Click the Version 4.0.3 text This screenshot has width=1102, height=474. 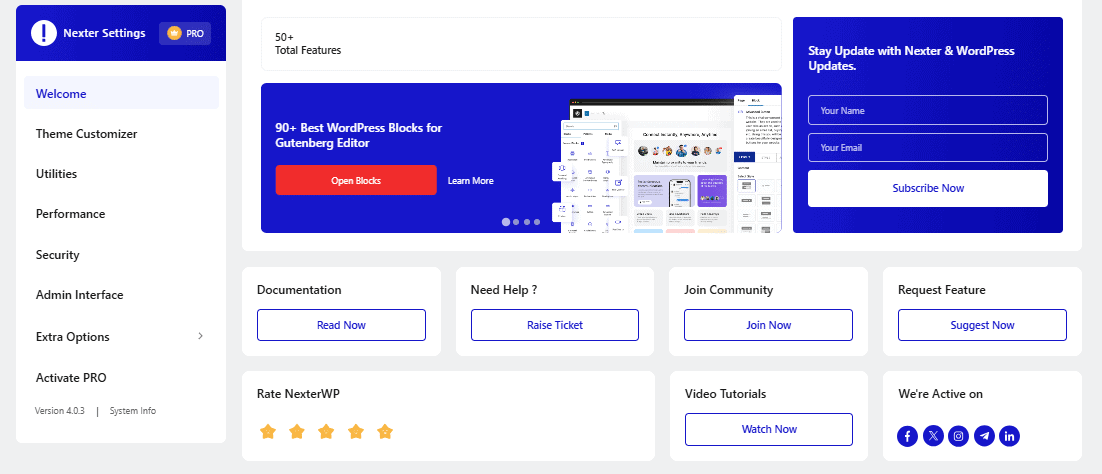pyautogui.click(x=60, y=411)
